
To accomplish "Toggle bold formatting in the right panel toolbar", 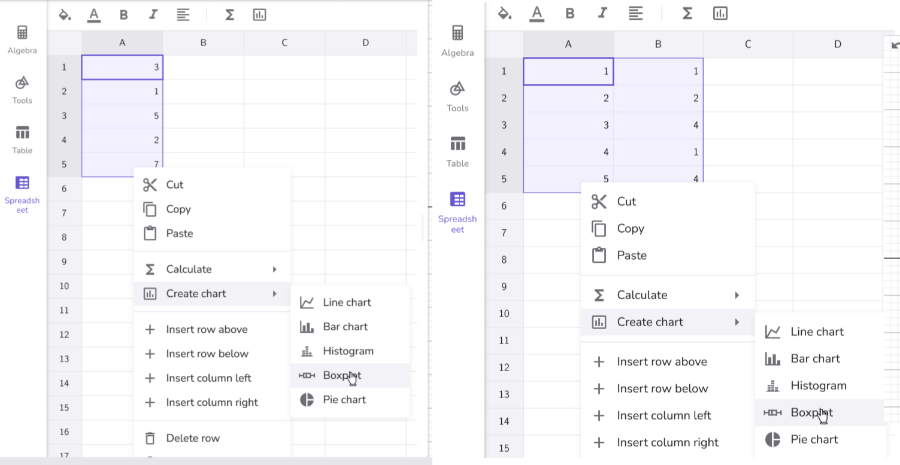I will click(x=569, y=13).
